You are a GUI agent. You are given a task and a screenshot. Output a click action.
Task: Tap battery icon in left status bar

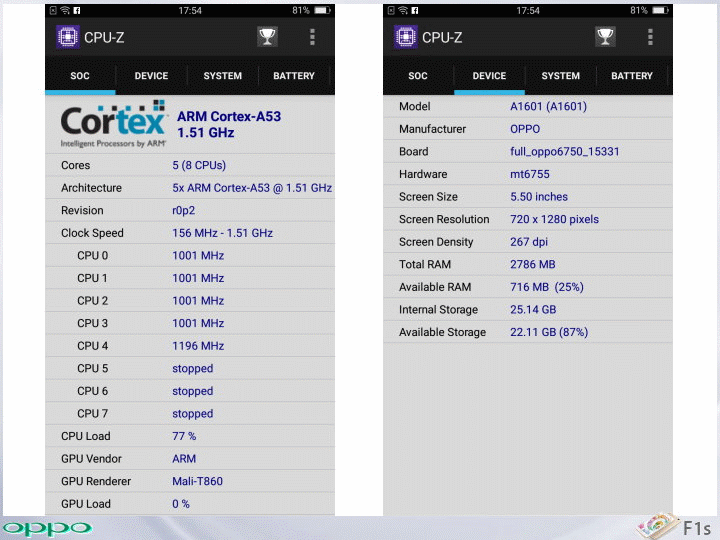pos(322,10)
